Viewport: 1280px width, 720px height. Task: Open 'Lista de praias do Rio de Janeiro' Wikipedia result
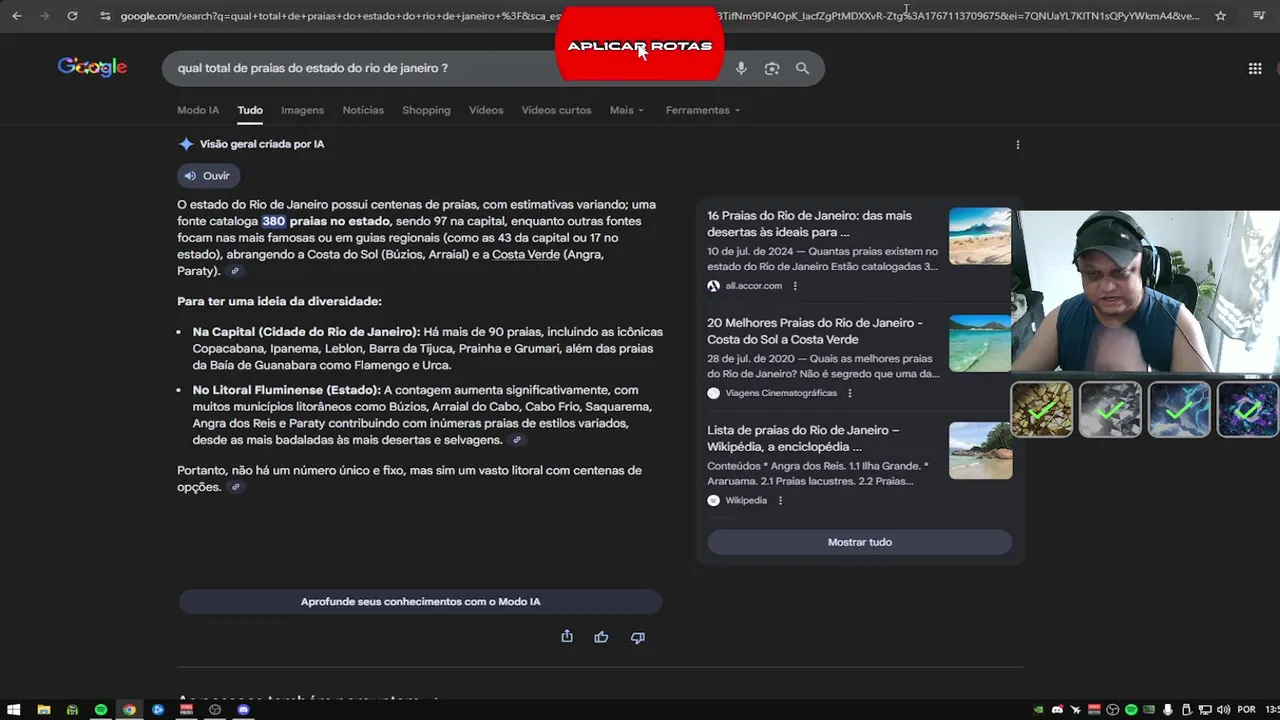tap(803, 438)
